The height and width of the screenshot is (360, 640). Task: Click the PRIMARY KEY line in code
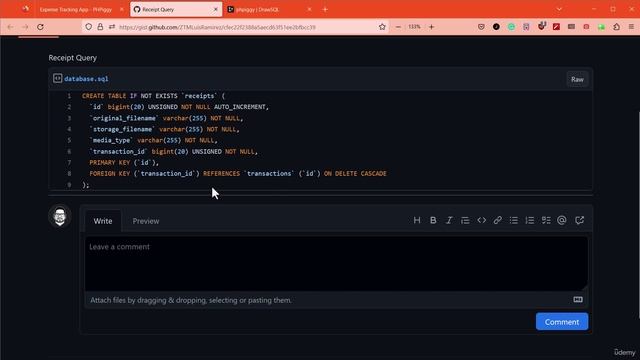(x=124, y=162)
